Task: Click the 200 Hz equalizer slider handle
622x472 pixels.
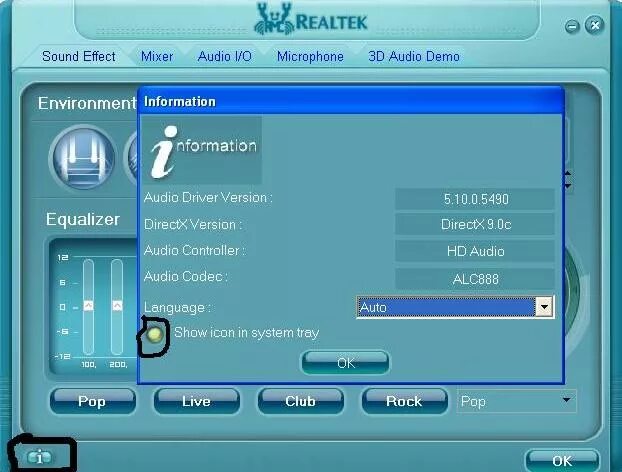Action: 117,306
